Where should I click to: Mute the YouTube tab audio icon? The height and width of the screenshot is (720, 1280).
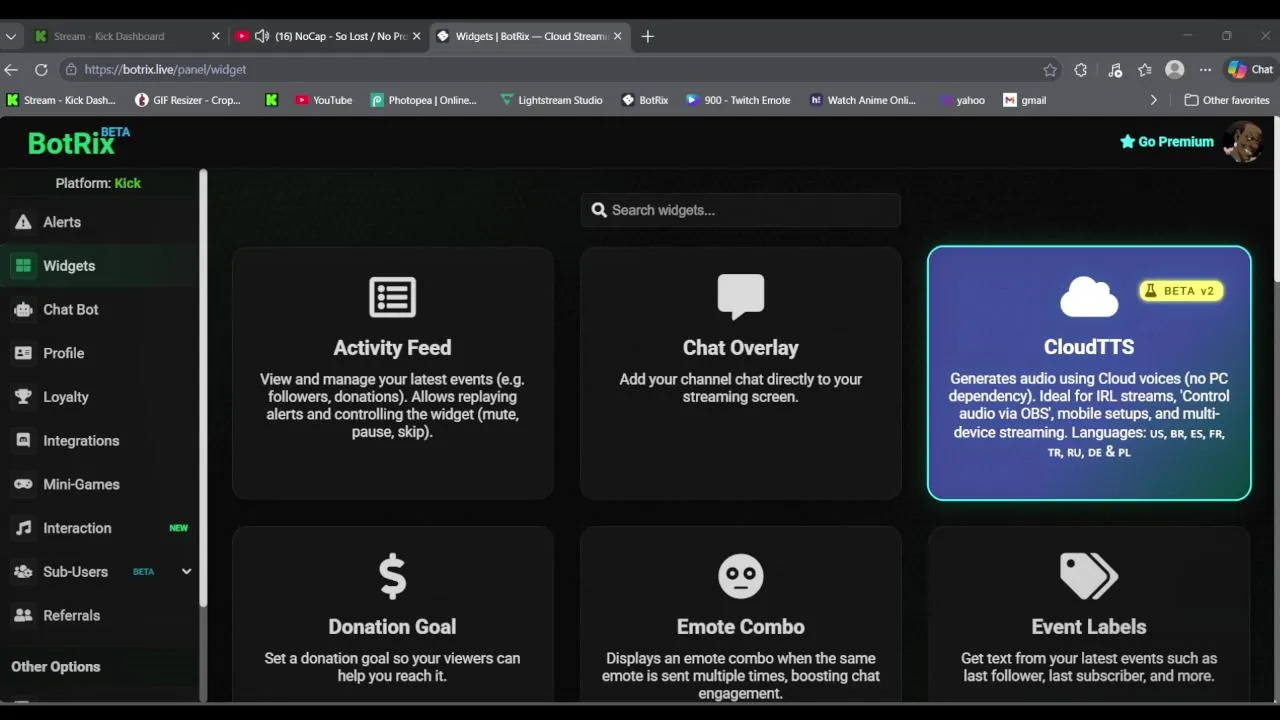point(262,36)
